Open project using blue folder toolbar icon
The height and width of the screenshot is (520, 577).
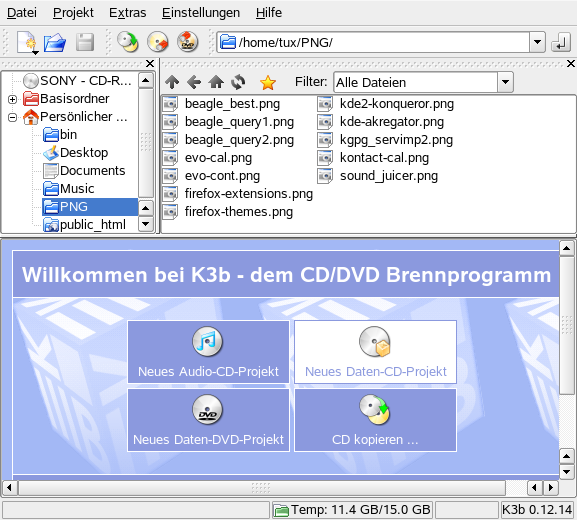55,42
